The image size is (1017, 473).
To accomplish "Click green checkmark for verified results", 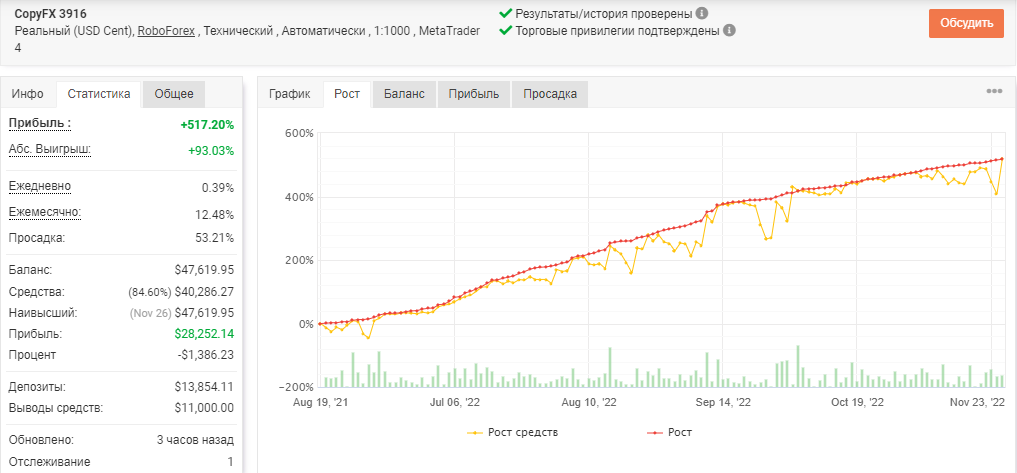I will tap(506, 13).
